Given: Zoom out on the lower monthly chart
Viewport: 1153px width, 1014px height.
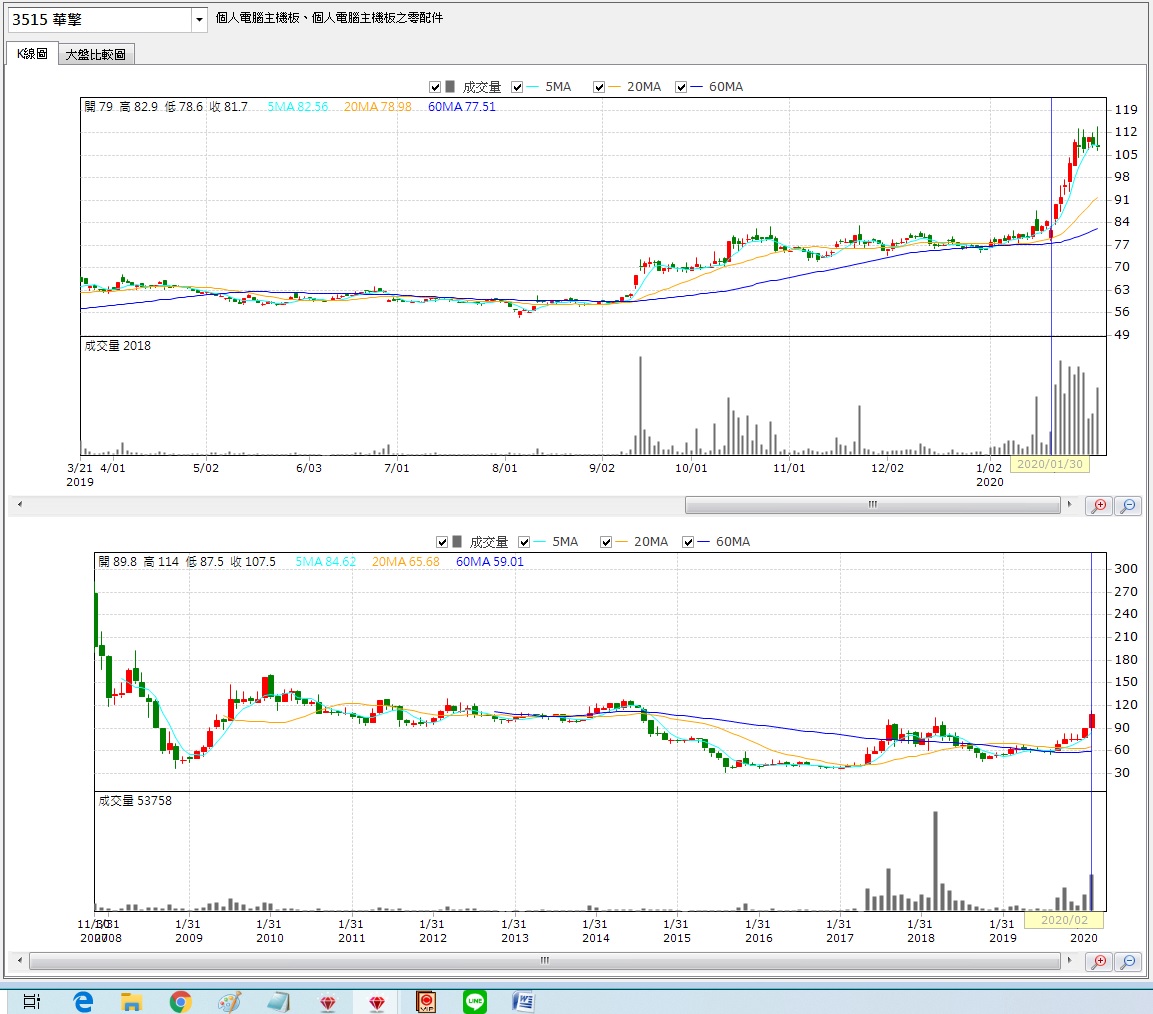Looking at the screenshot, I should (x=1127, y=961).
